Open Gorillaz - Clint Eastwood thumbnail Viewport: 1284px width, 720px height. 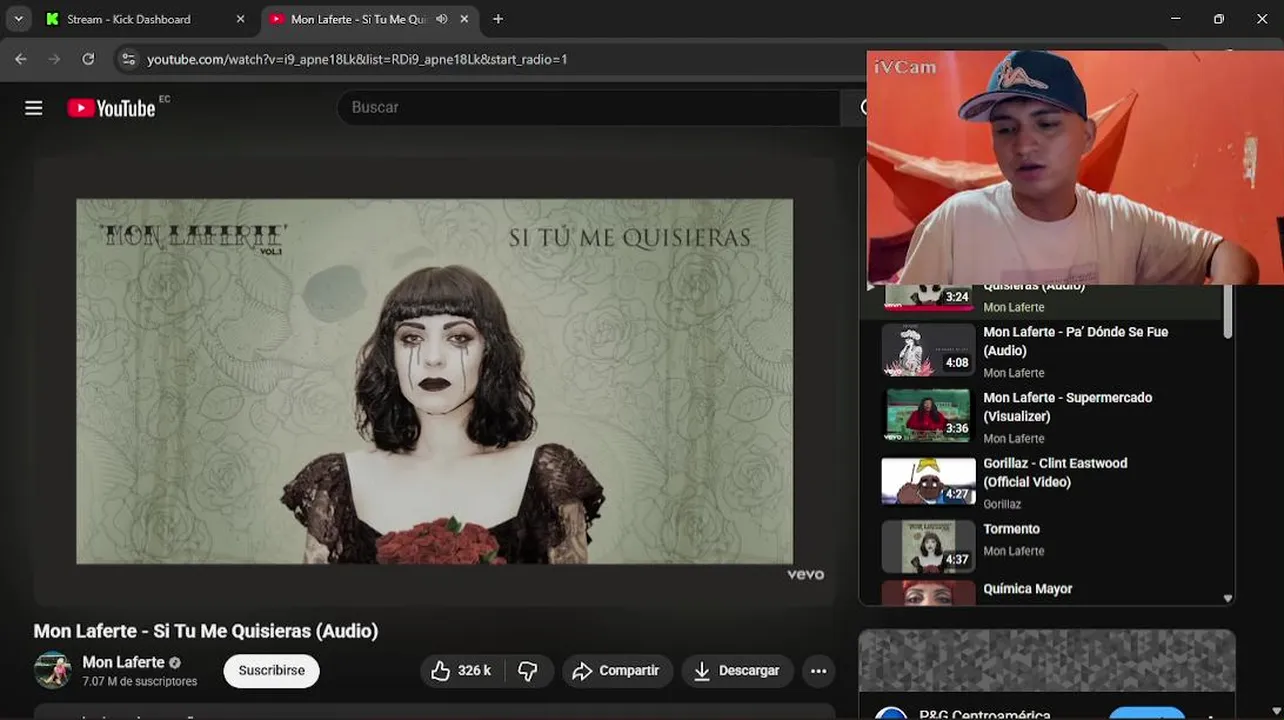coord(928,482)
